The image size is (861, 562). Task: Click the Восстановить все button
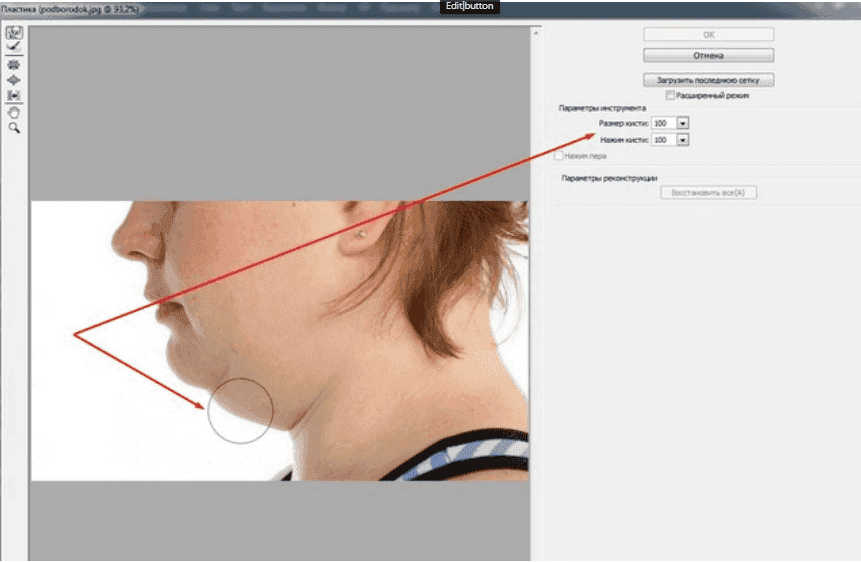tap(708, 192)
